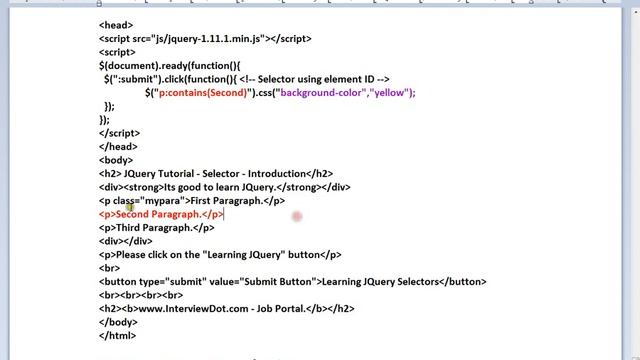The width and height of the screenshot is (640, 360).
Task: Click the "<body>" opening tag line
Action: click(116, 160)
